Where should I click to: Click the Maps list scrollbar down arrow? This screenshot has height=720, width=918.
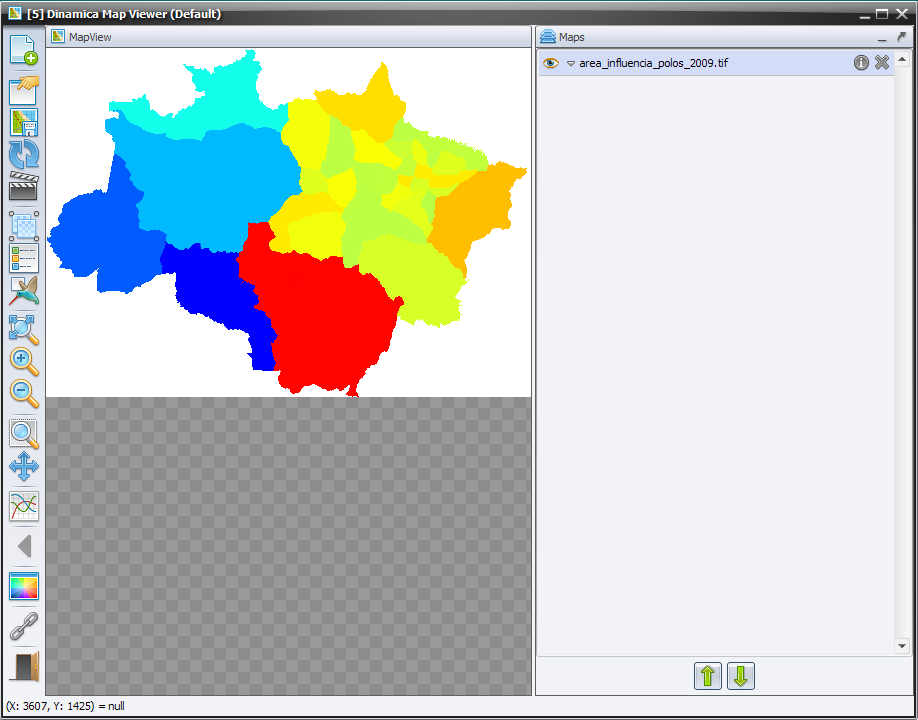coord(902,646)
